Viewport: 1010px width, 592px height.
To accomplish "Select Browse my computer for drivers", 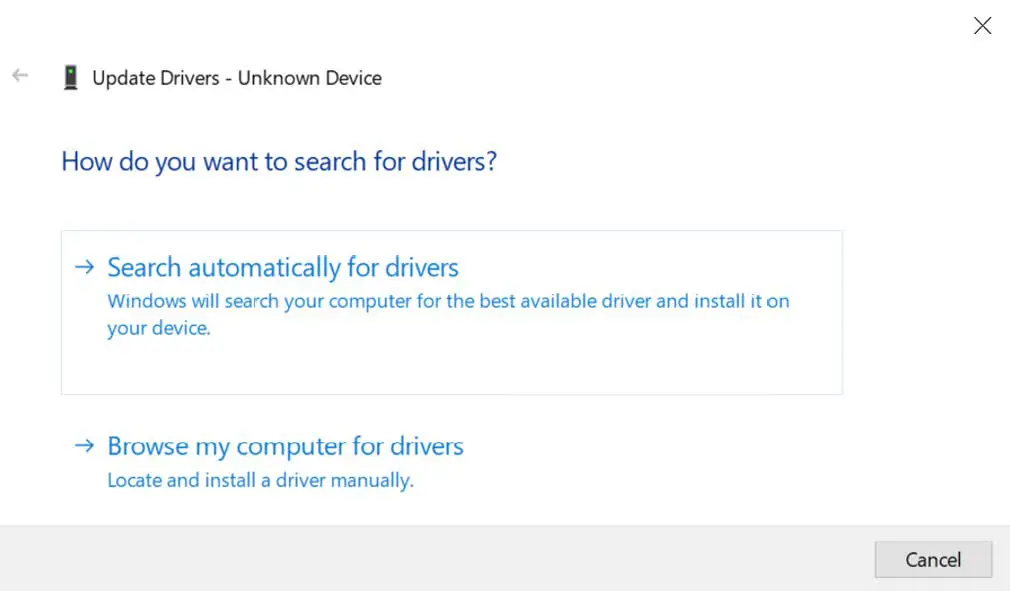I will coord(285,446).
